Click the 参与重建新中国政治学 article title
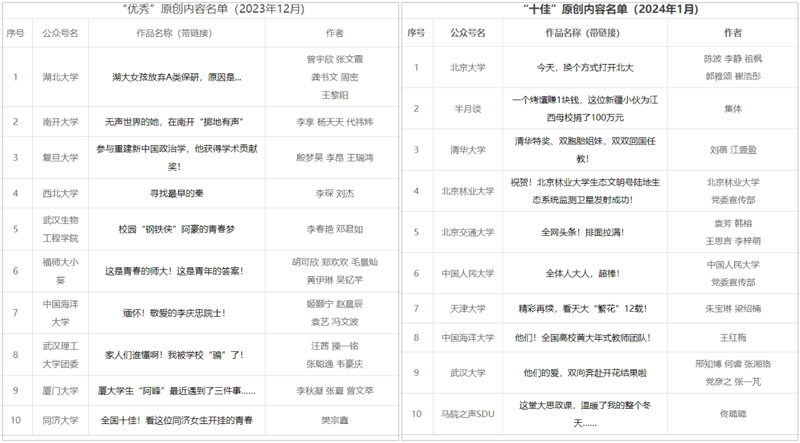The height and width of the screenshot is (443, 800). (x=175, y=156)
